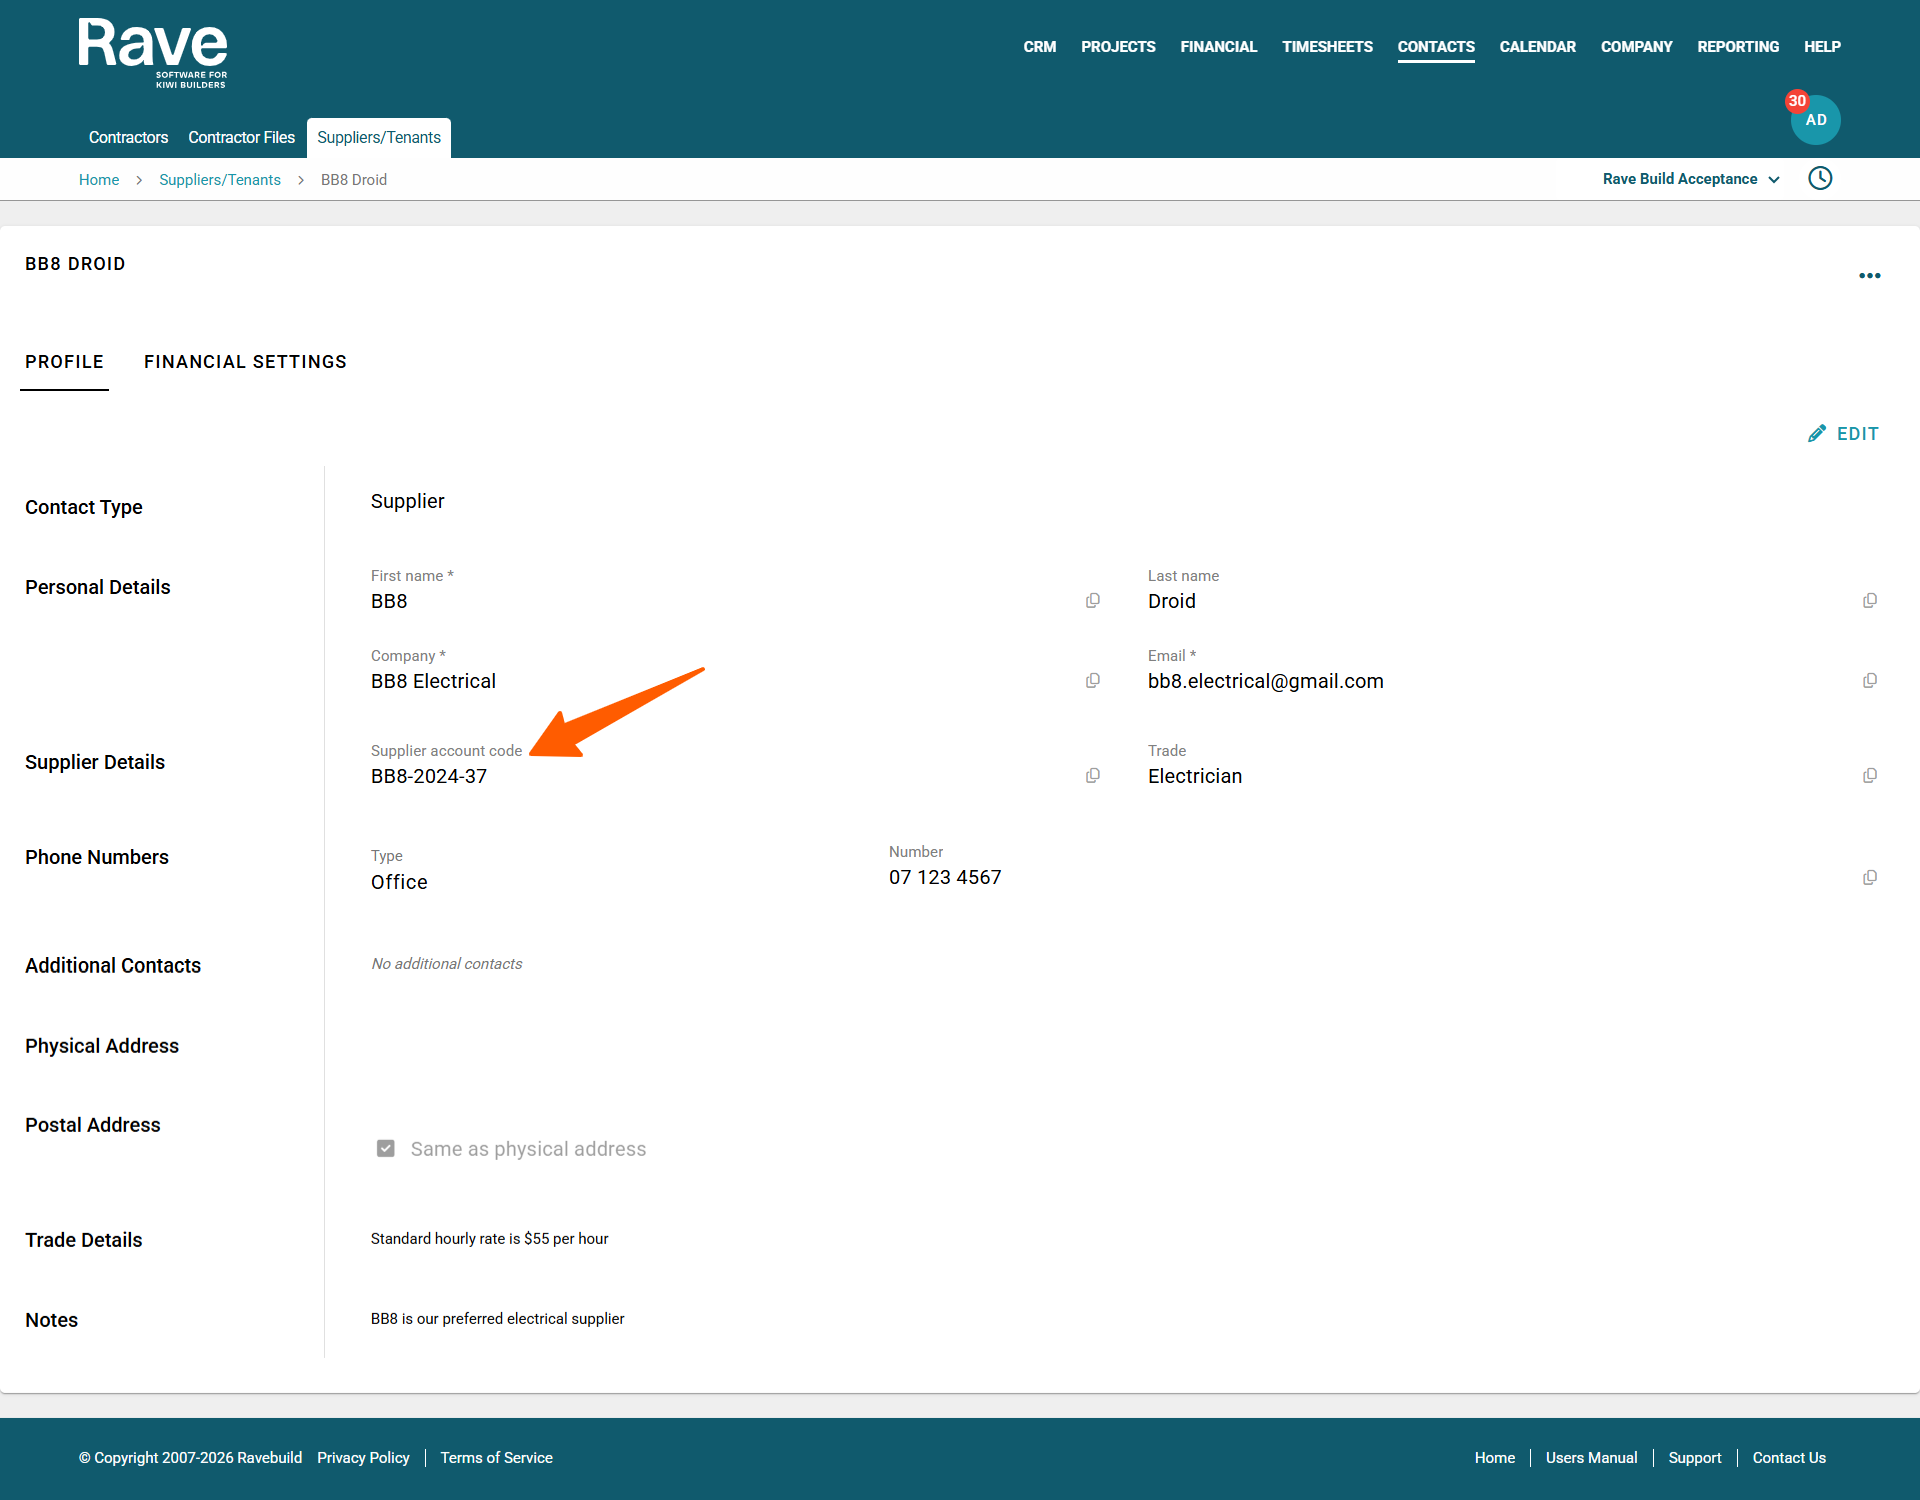
Task: Open the Users Manual footer link
Action: point(1591,1458)
